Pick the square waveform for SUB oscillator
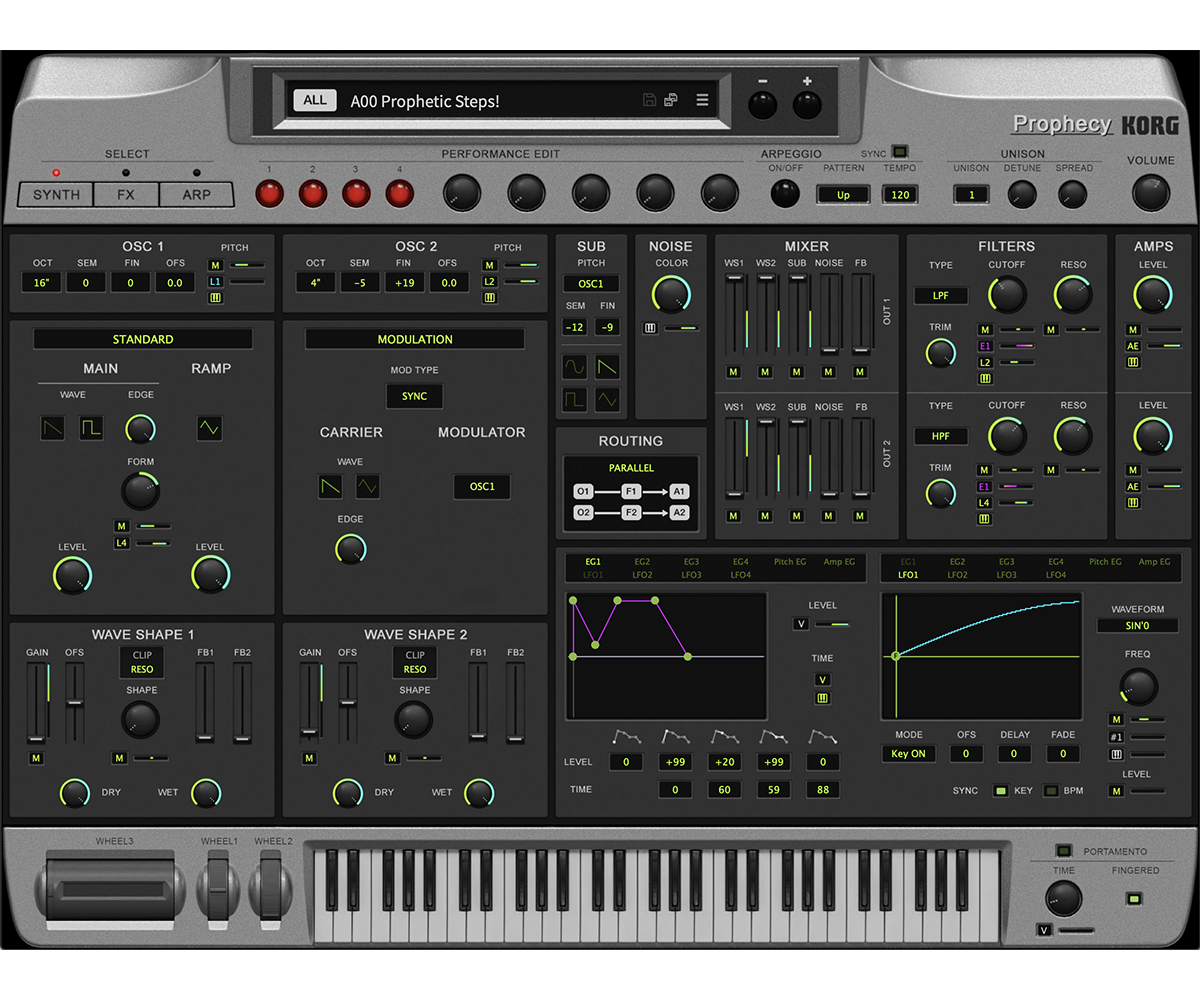 pos(575,400)
